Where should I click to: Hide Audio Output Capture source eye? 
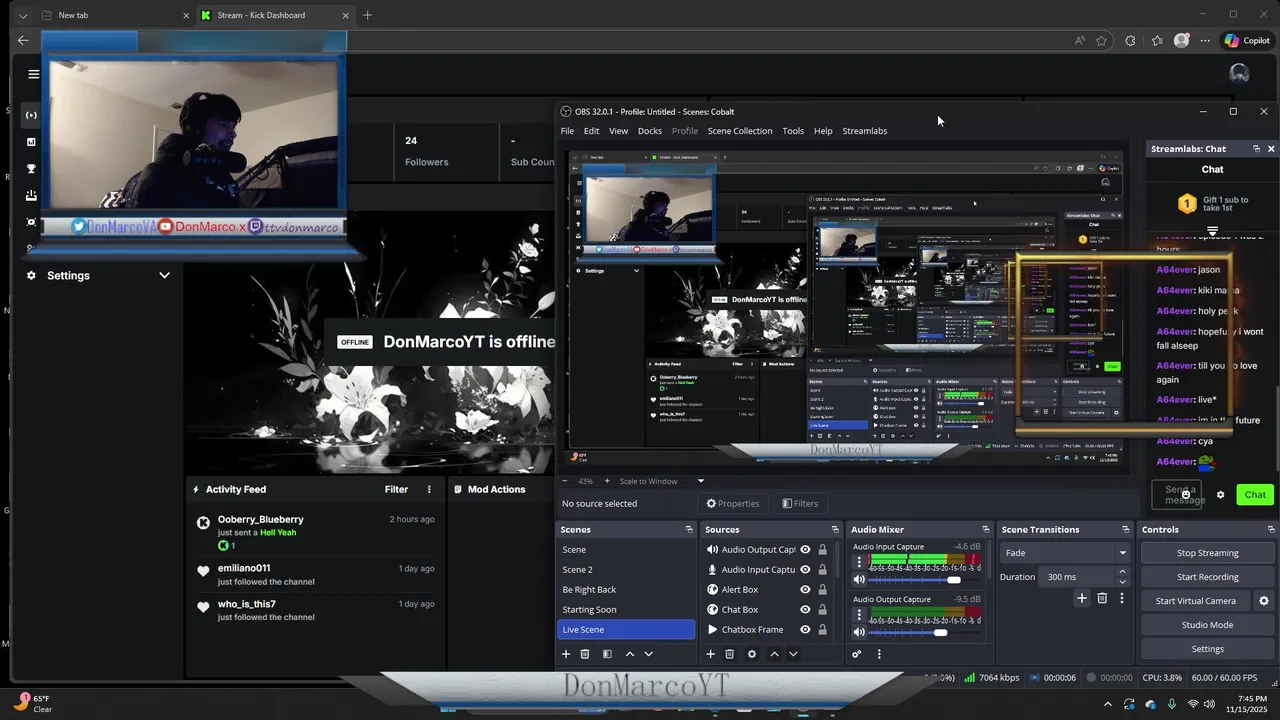click(805, 550)
